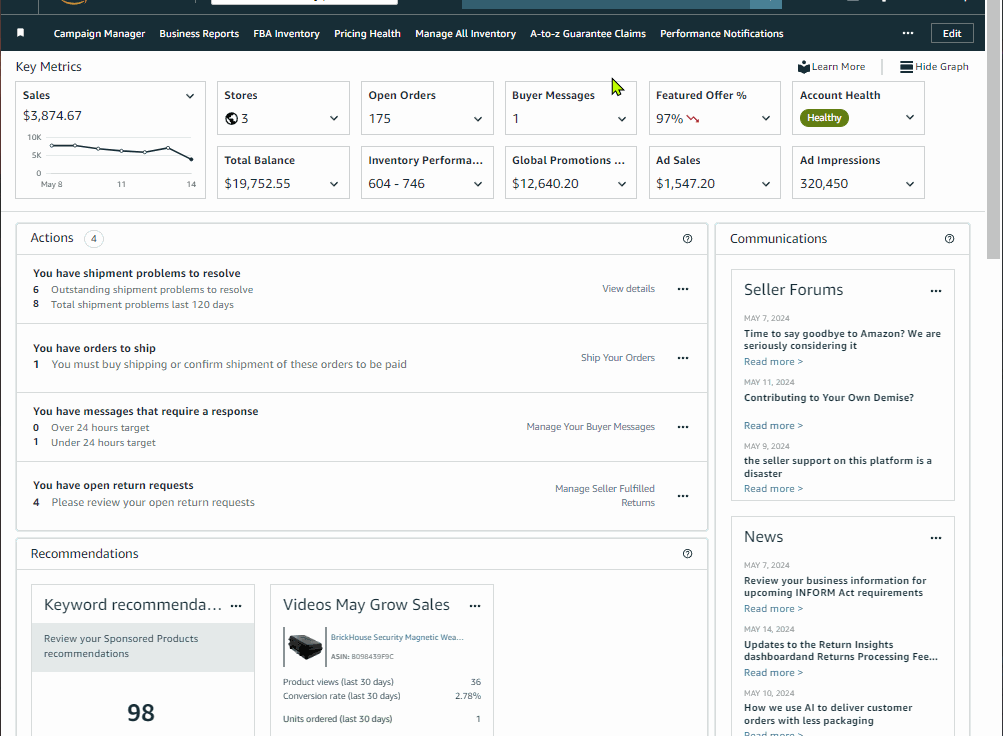Read more on 'Time to say goodbye to Amazon' post
Viewport: 1003px width, 736px height.
[773, 362]
